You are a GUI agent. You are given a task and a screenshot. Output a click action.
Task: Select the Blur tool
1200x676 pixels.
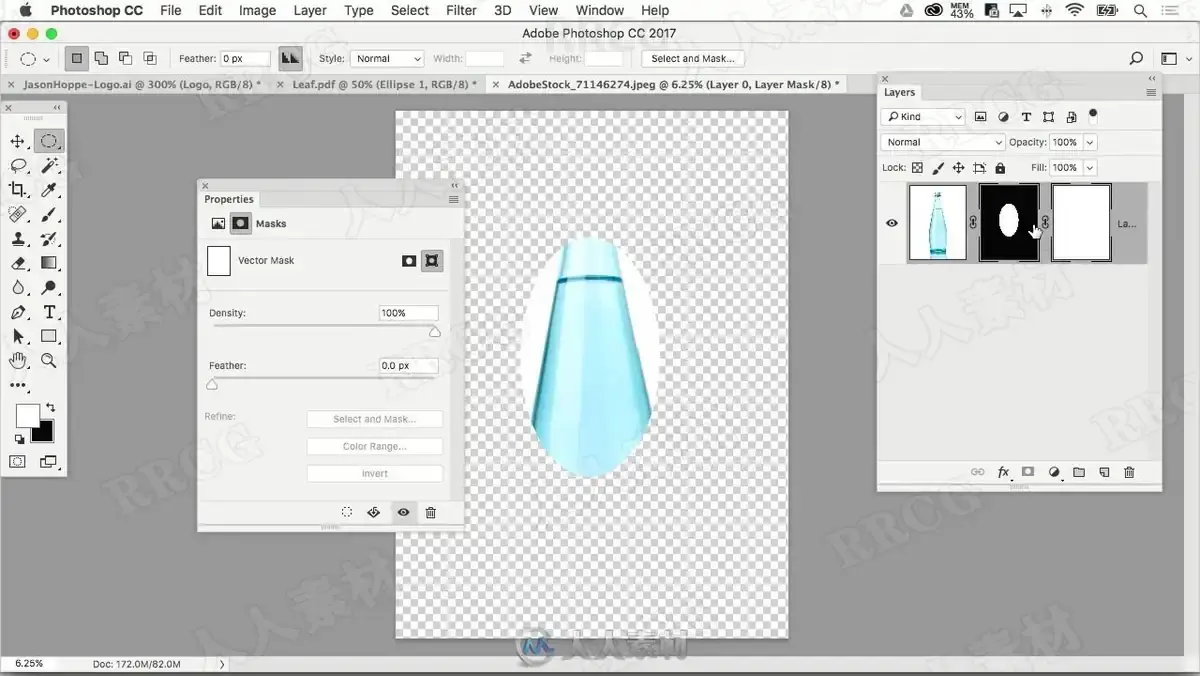click(x=18, y=287)
